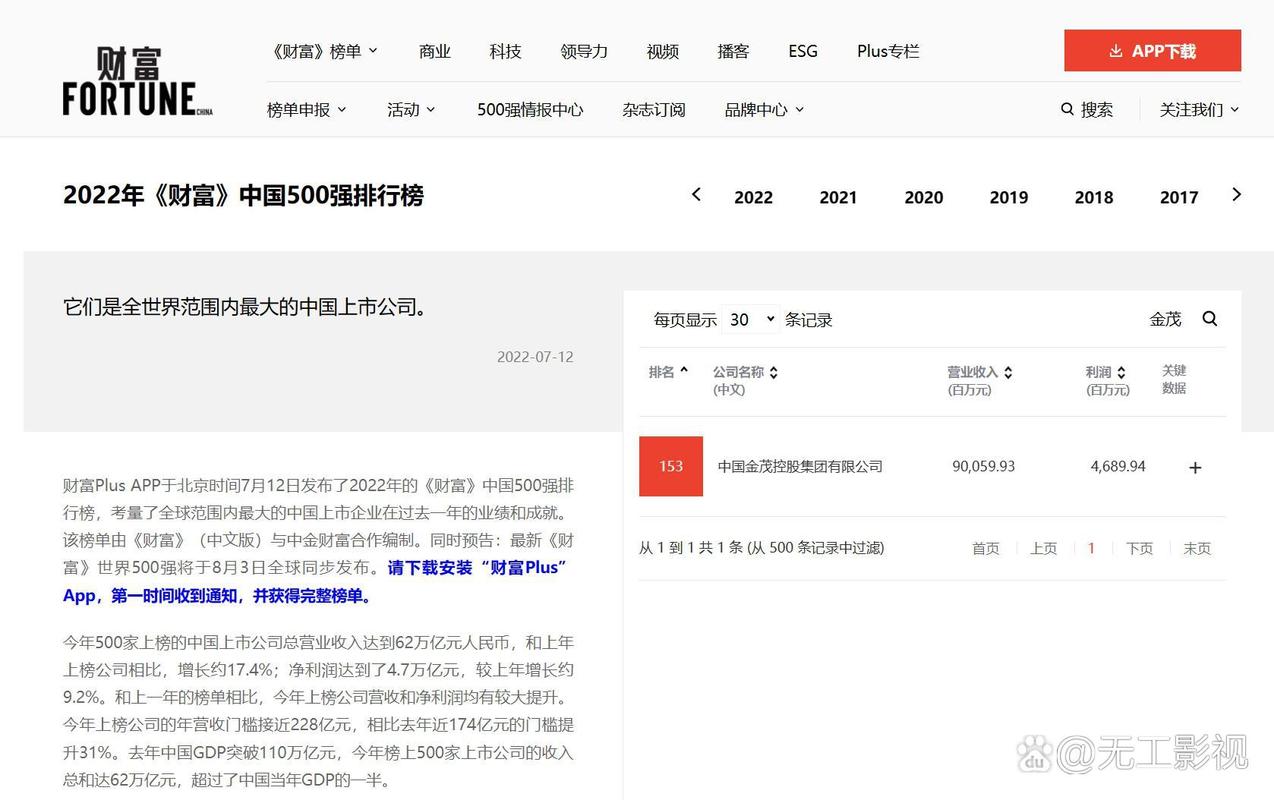Click the magnifier icon in table search
Image resolution: width=1274 pixels, height=800 pixels.
click(x=1210, y=319)
